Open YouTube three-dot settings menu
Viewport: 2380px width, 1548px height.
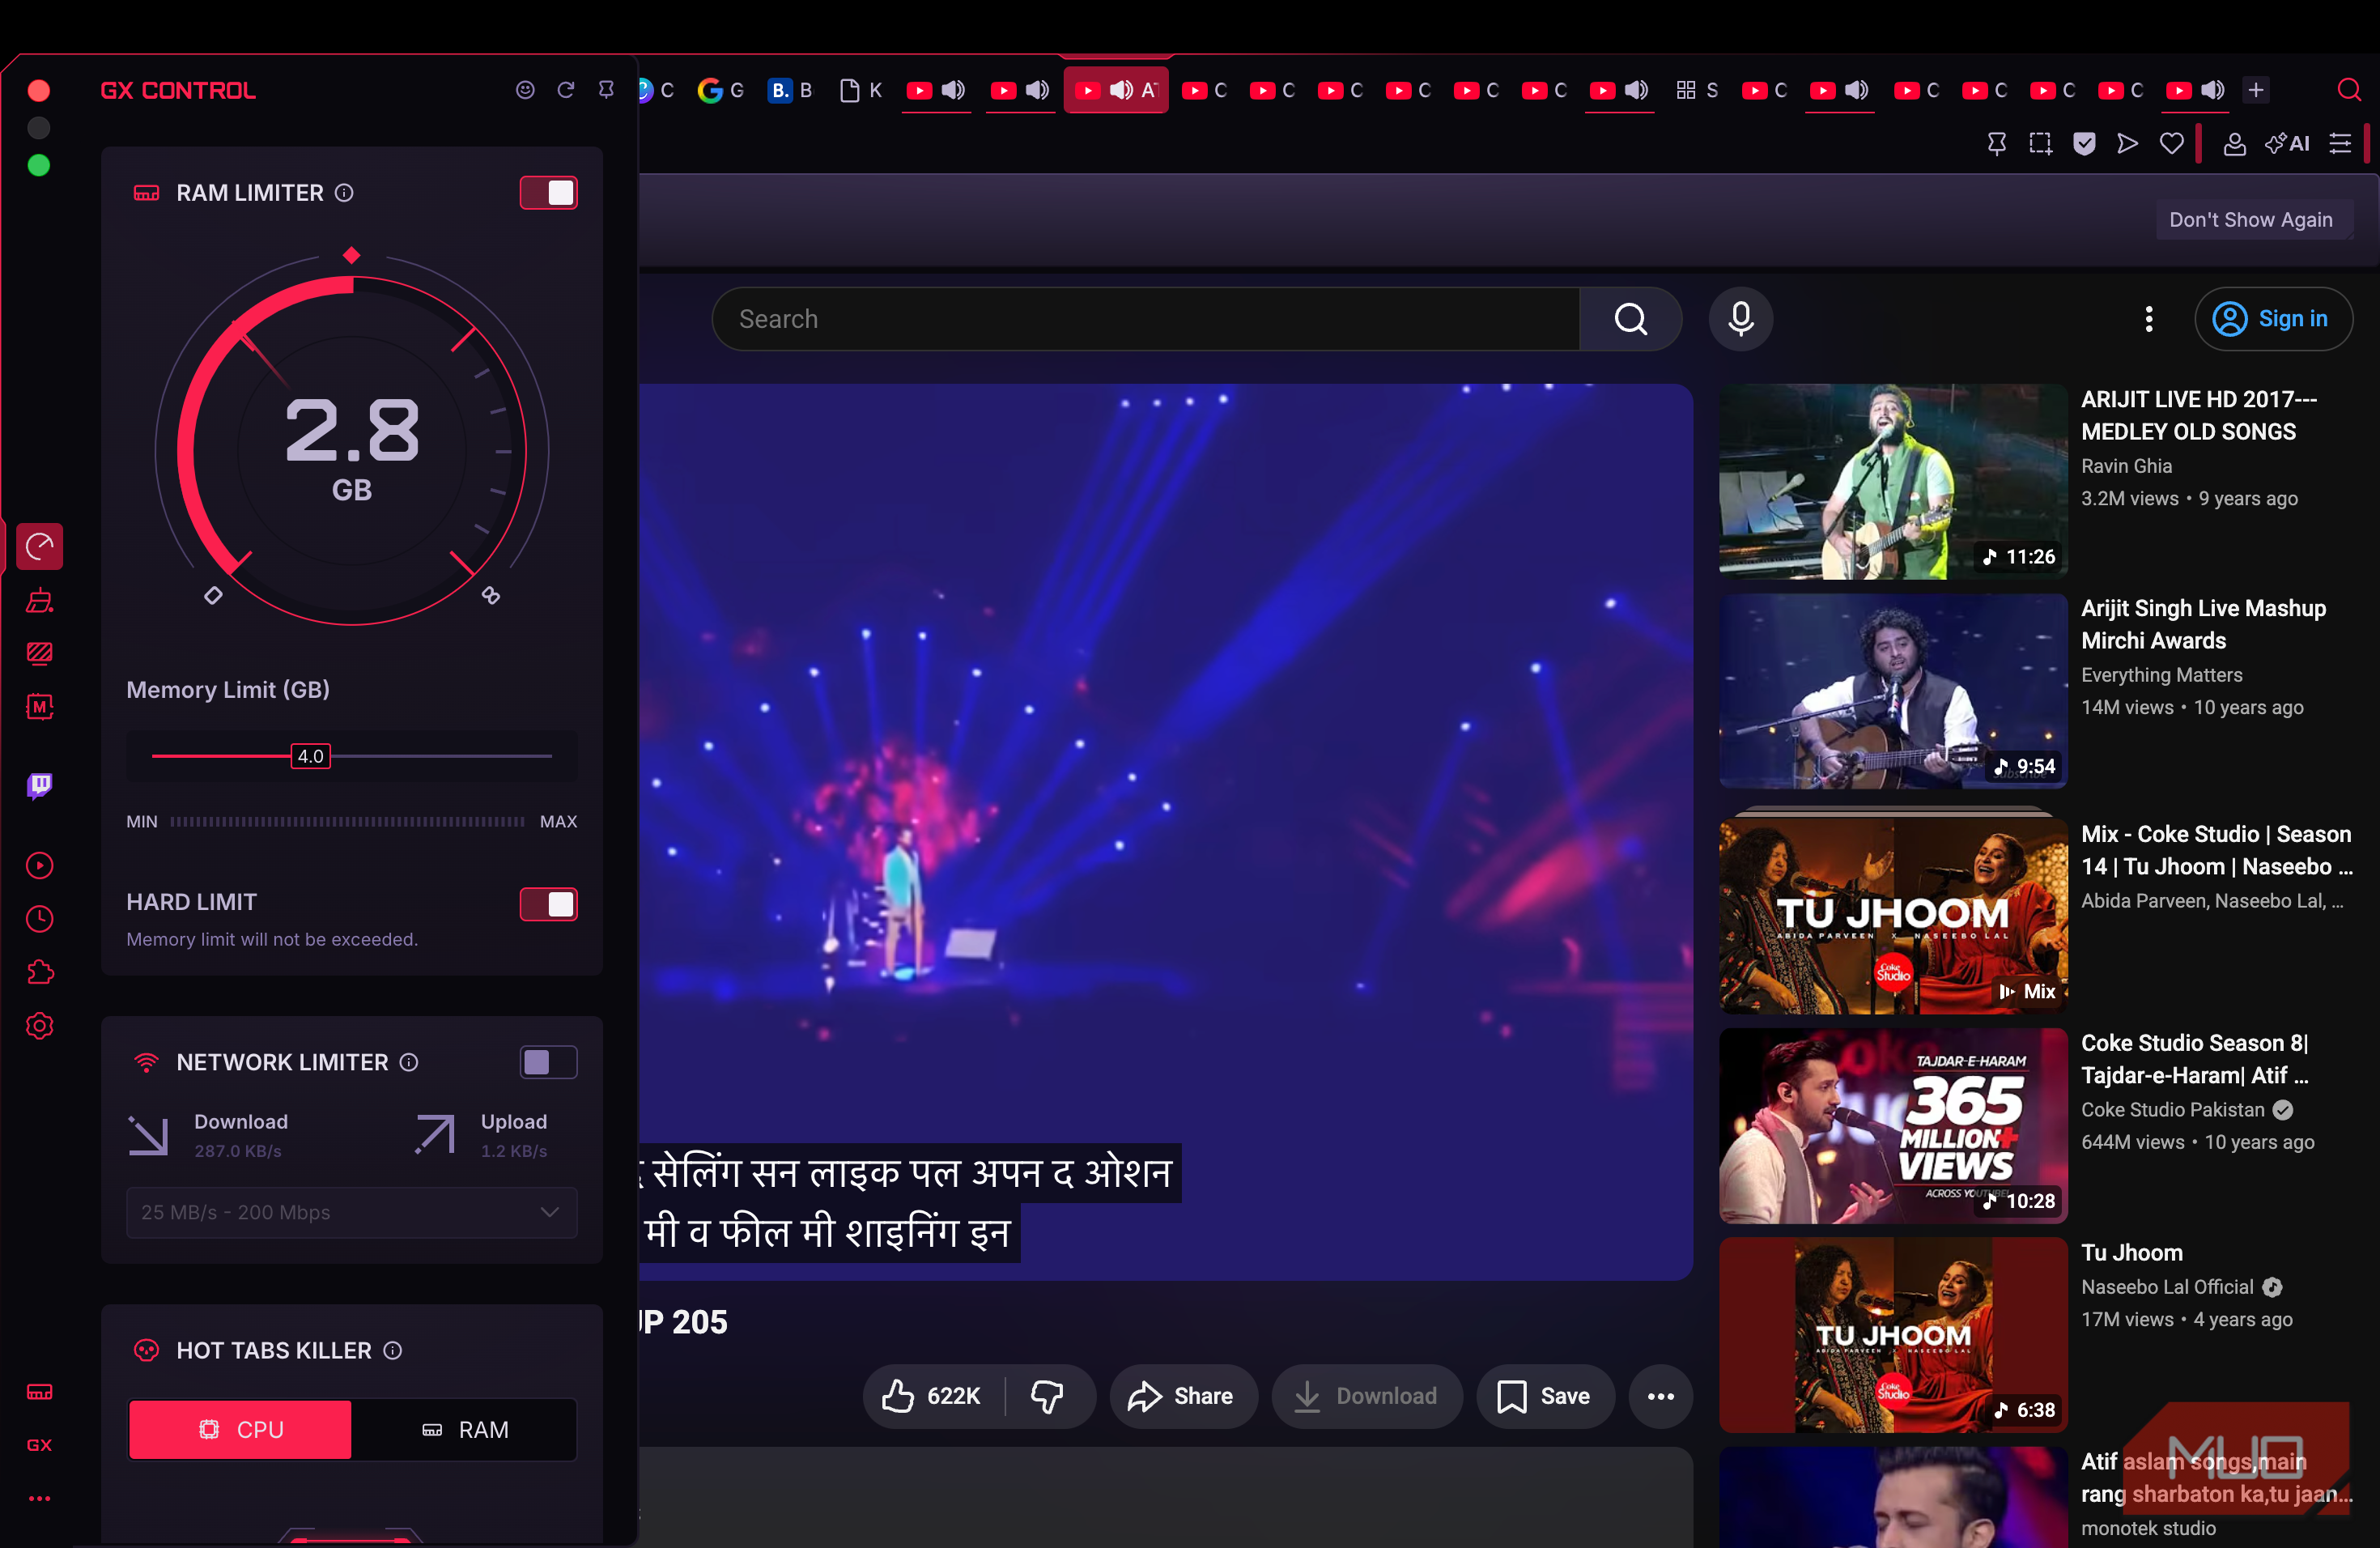[2148, 319]
